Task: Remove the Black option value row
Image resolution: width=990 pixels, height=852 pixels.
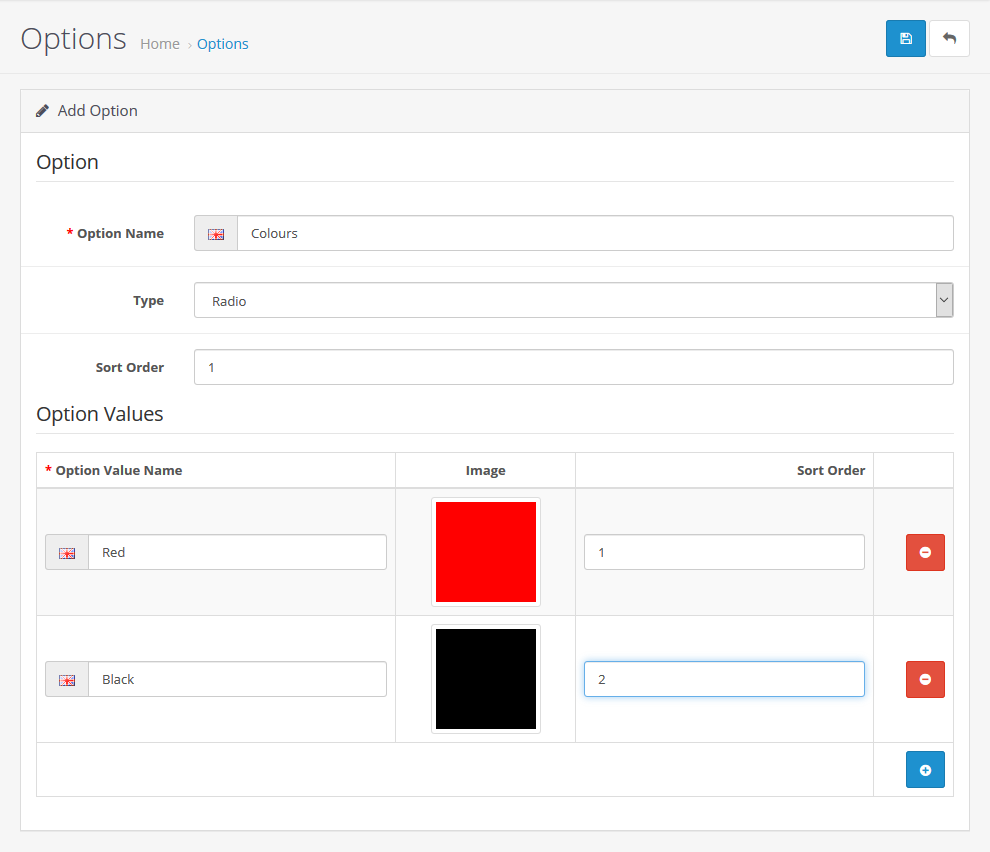Action: point(925,679)
